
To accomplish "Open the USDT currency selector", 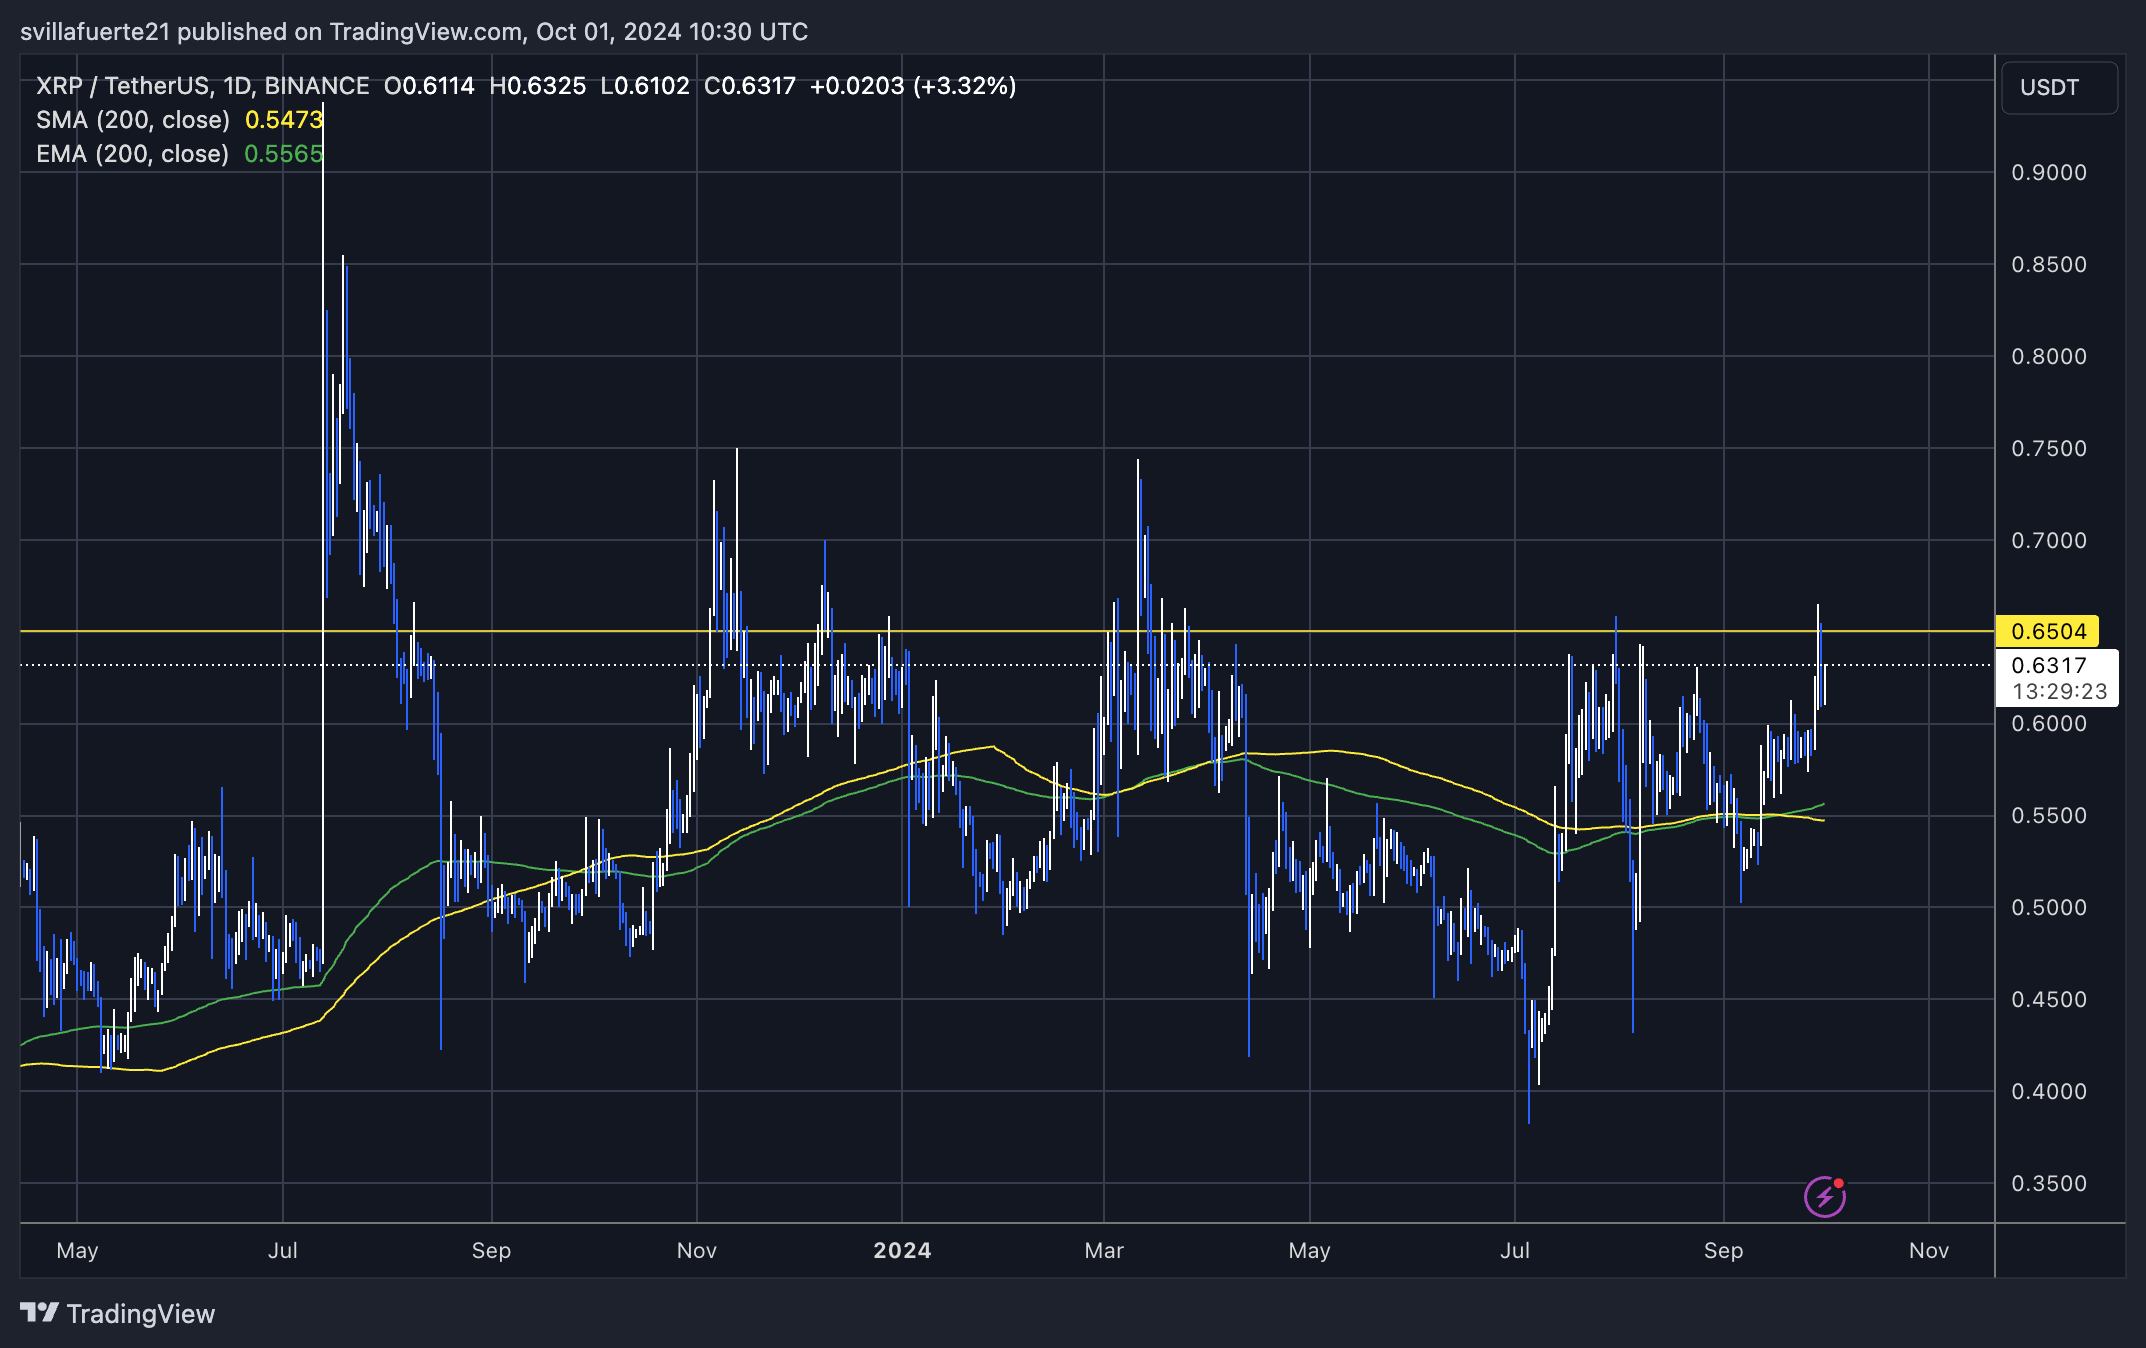I will (x=2058, y=88).
